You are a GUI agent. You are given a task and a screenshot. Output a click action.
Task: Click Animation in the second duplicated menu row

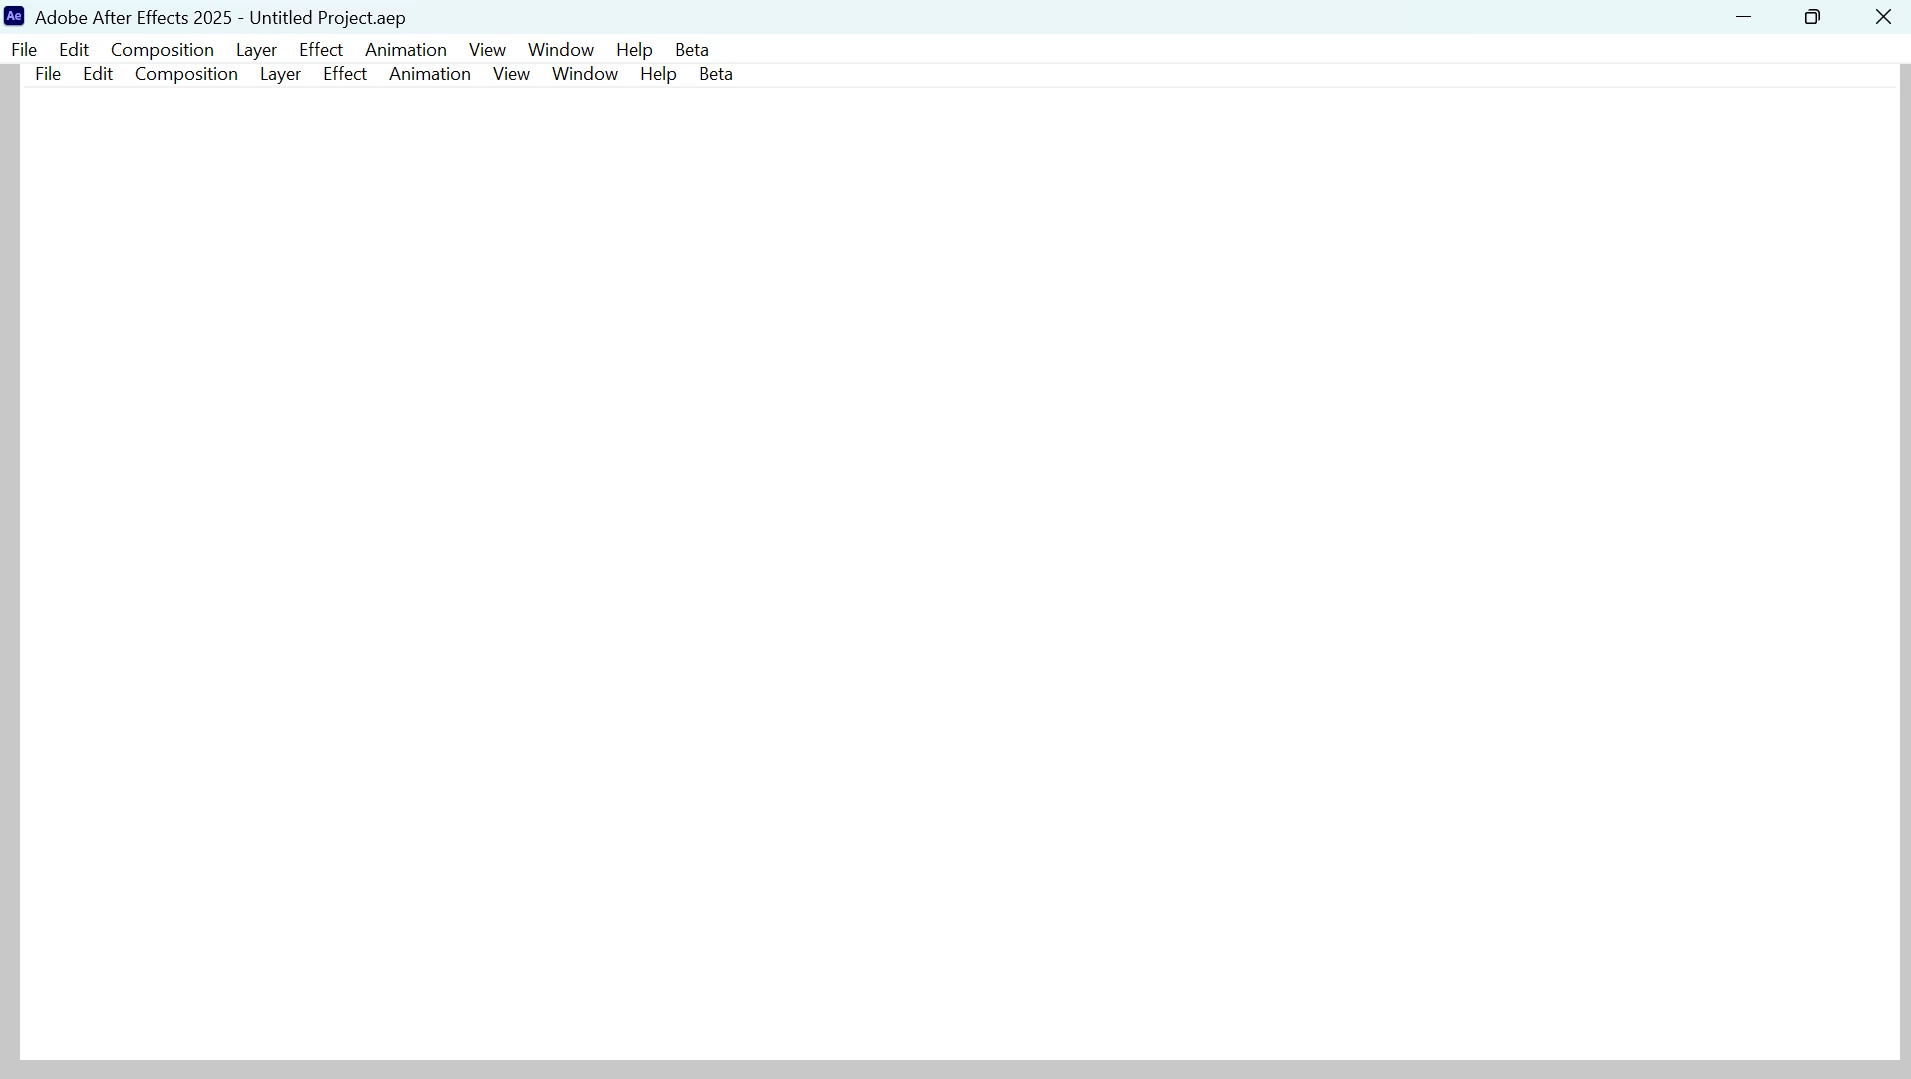430,74
